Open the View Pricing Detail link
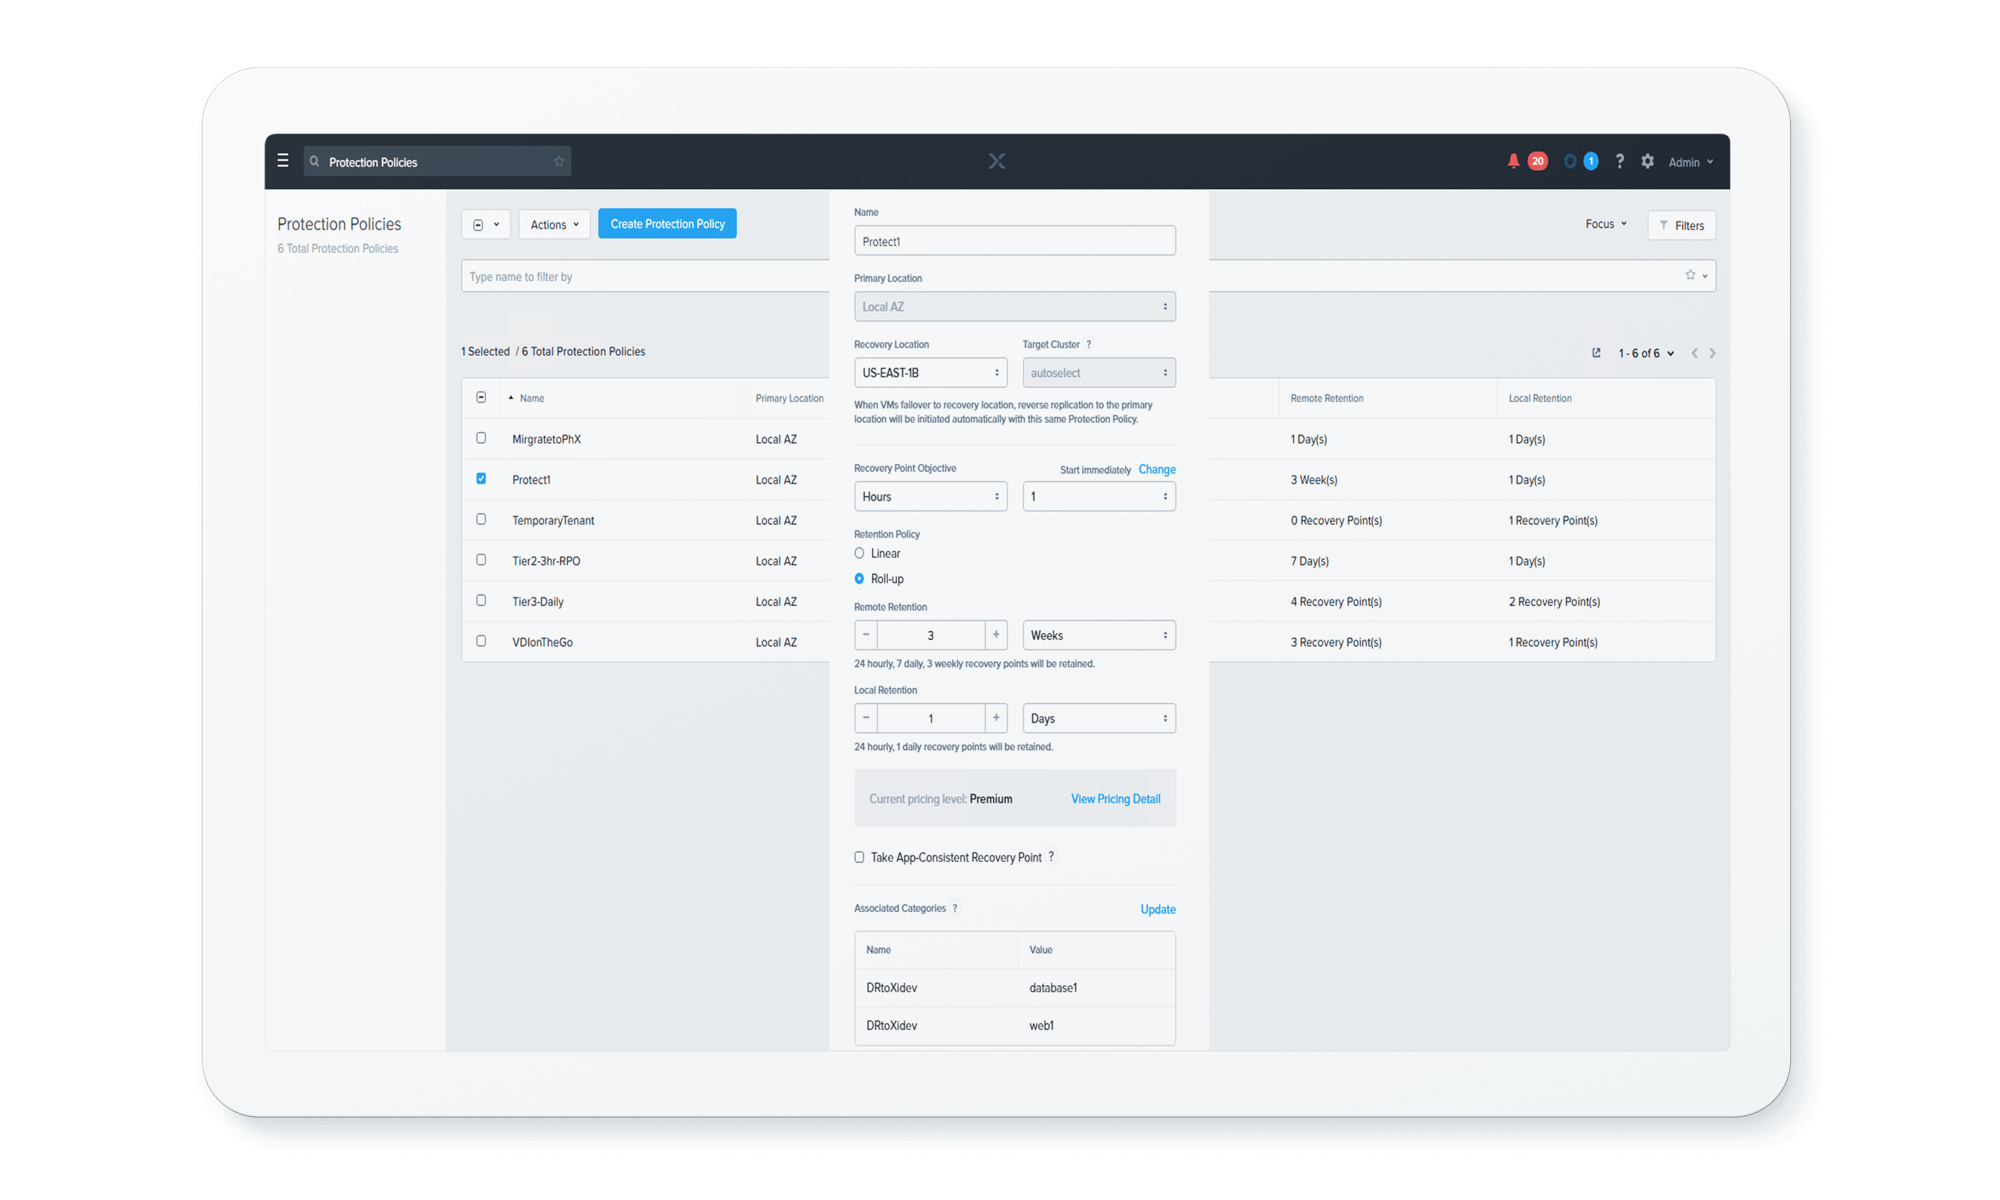2000x1200 pixels. coord(1115,799)
